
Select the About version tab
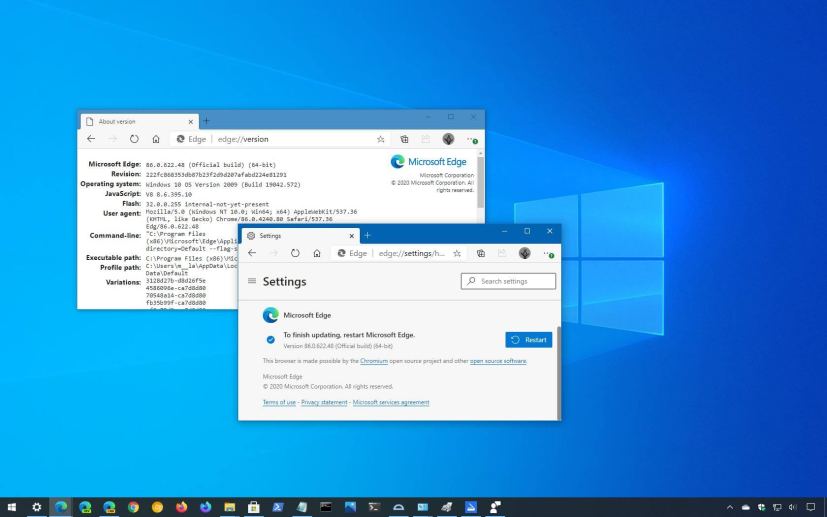140,121
